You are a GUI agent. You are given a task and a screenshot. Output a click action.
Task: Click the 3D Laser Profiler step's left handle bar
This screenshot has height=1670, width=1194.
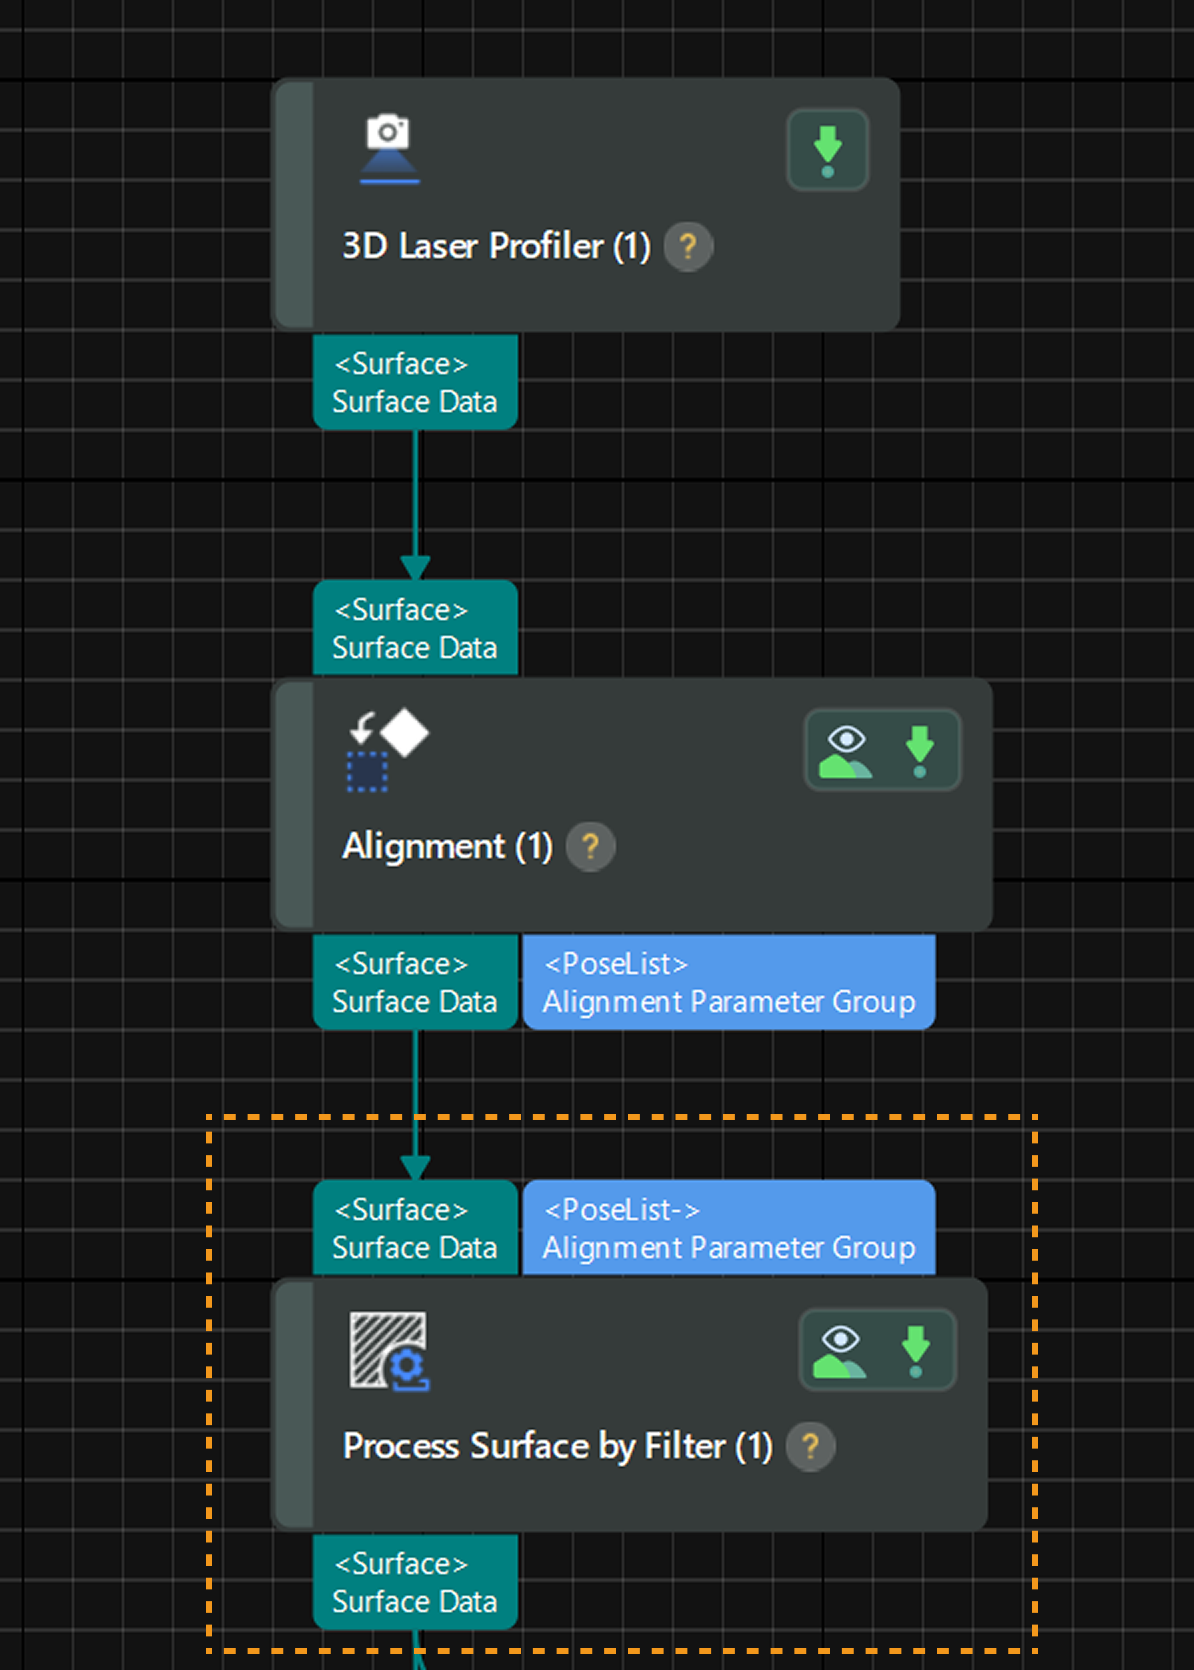294,205
